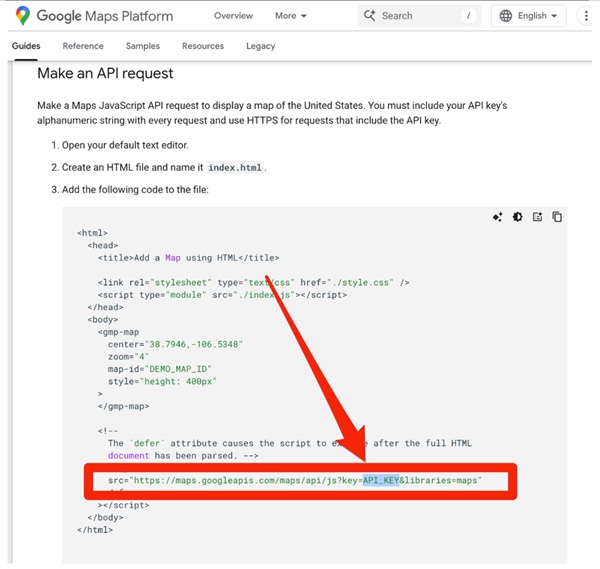Click the highlighted API_KEY placeholder text
This screenshot has width=600, height=569.
(381, 480)
